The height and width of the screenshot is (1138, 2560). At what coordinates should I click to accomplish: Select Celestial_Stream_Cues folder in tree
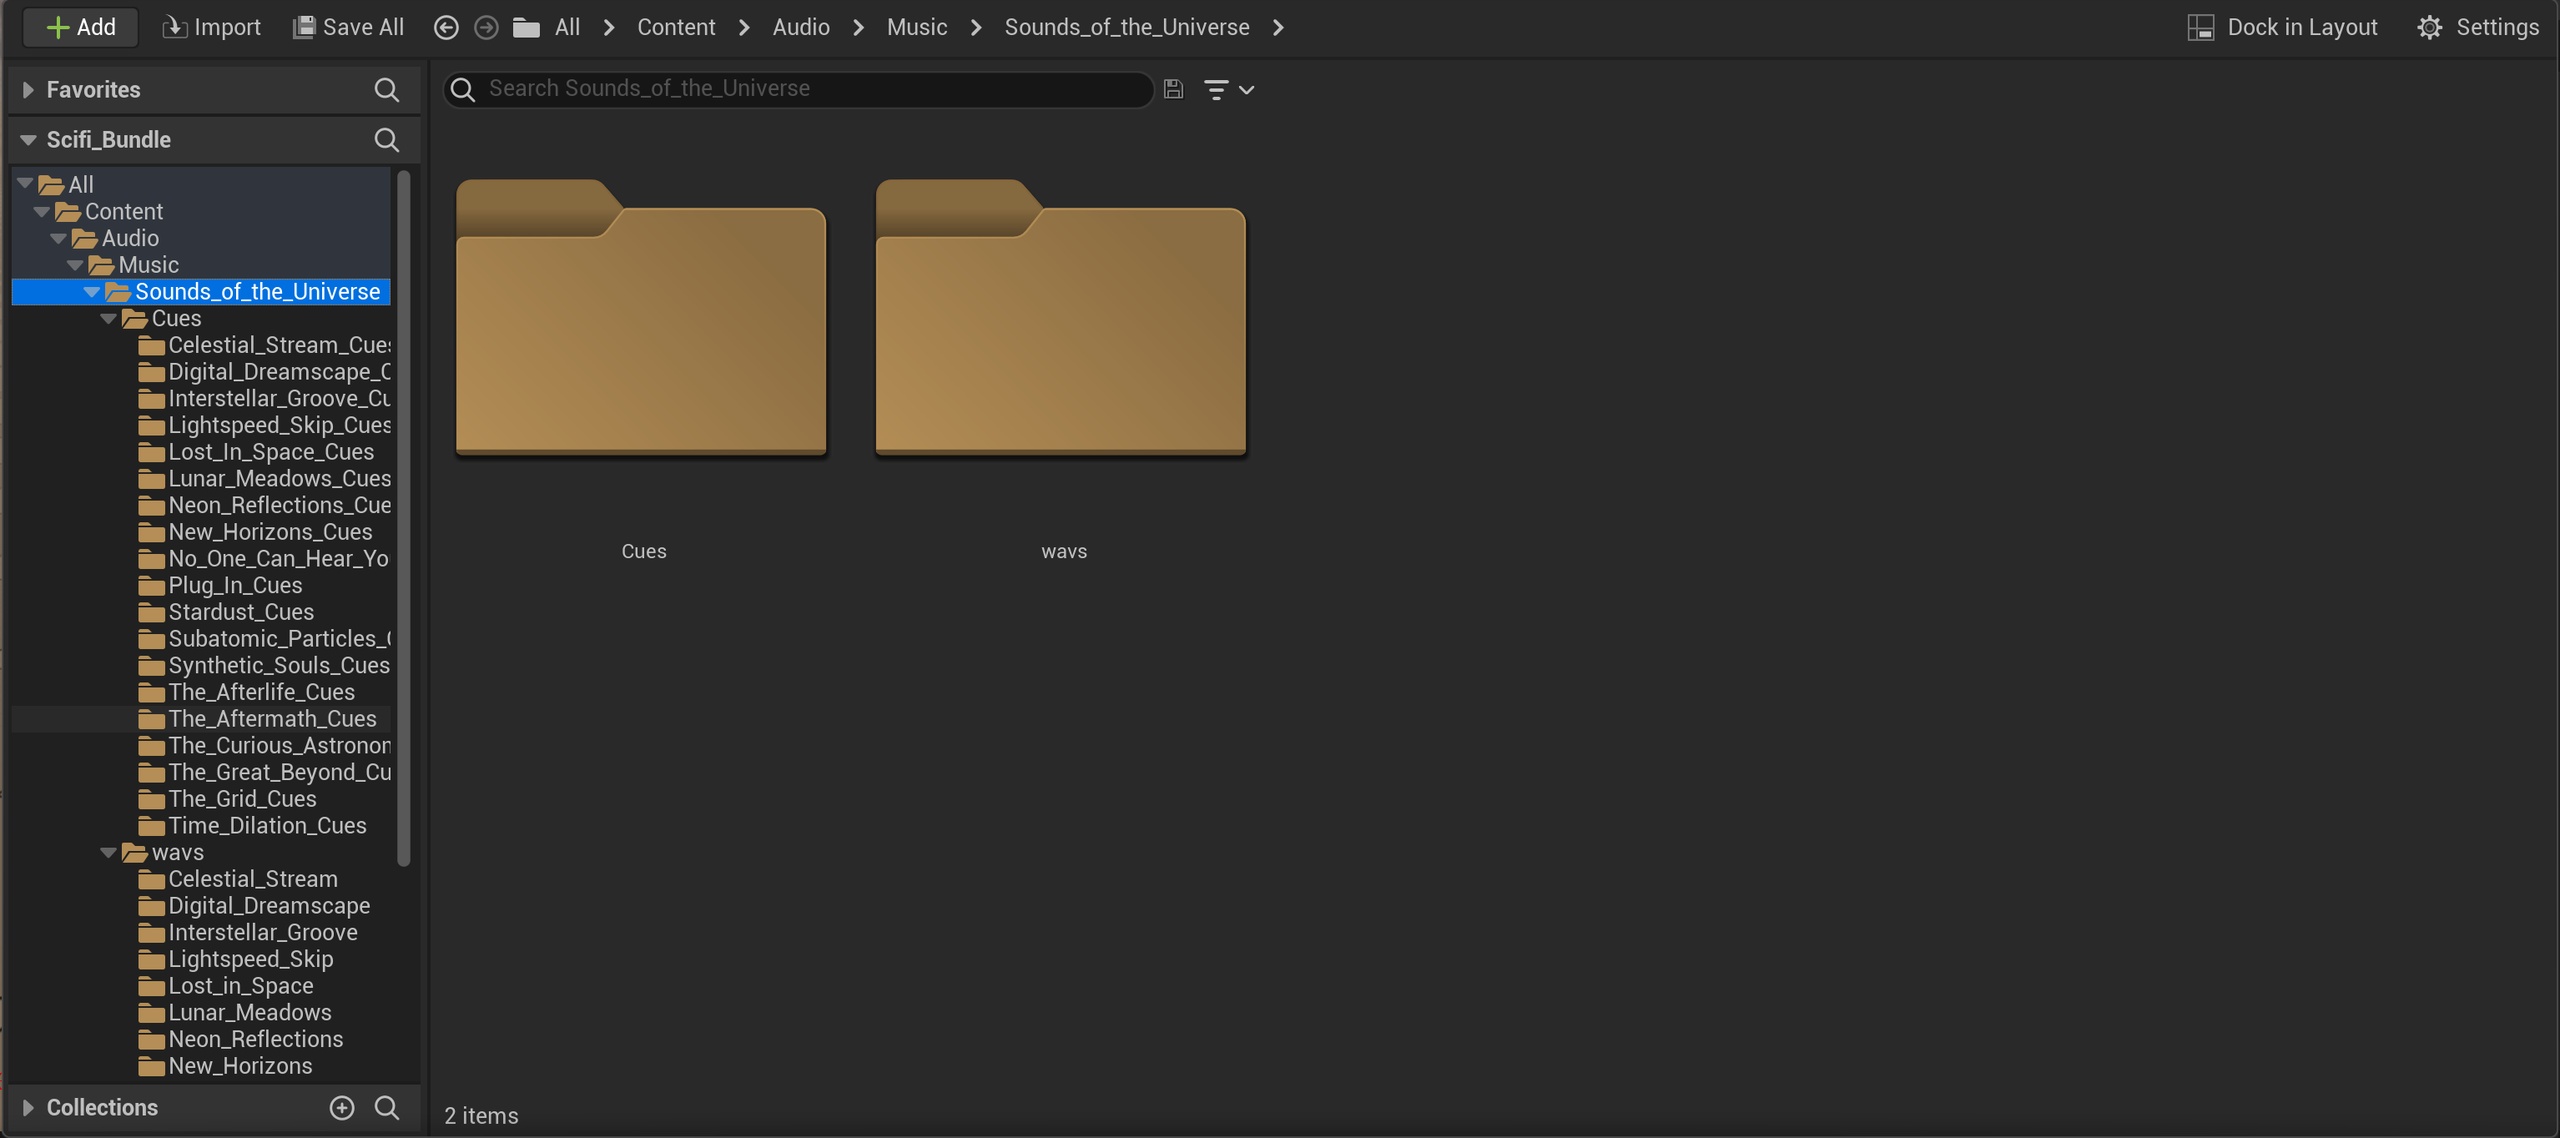pos(264,345)
